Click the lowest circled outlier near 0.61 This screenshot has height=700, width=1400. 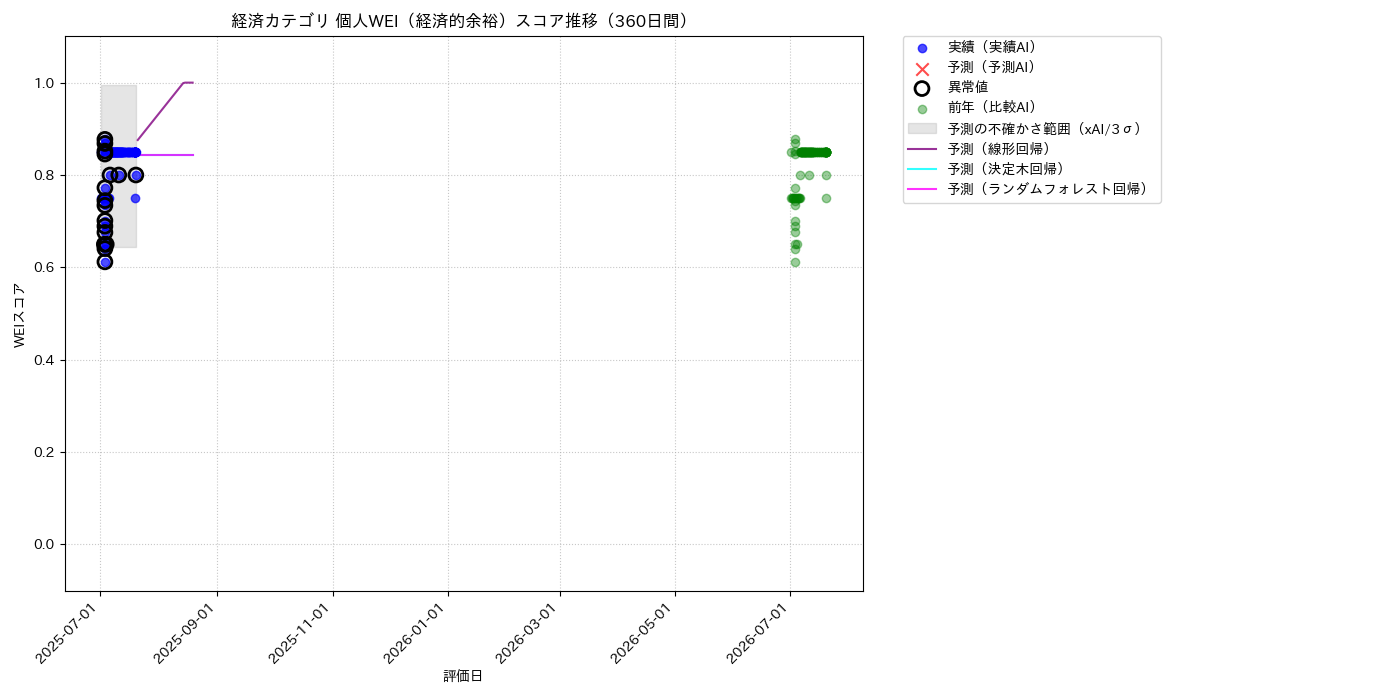click(x=104, y=262)
